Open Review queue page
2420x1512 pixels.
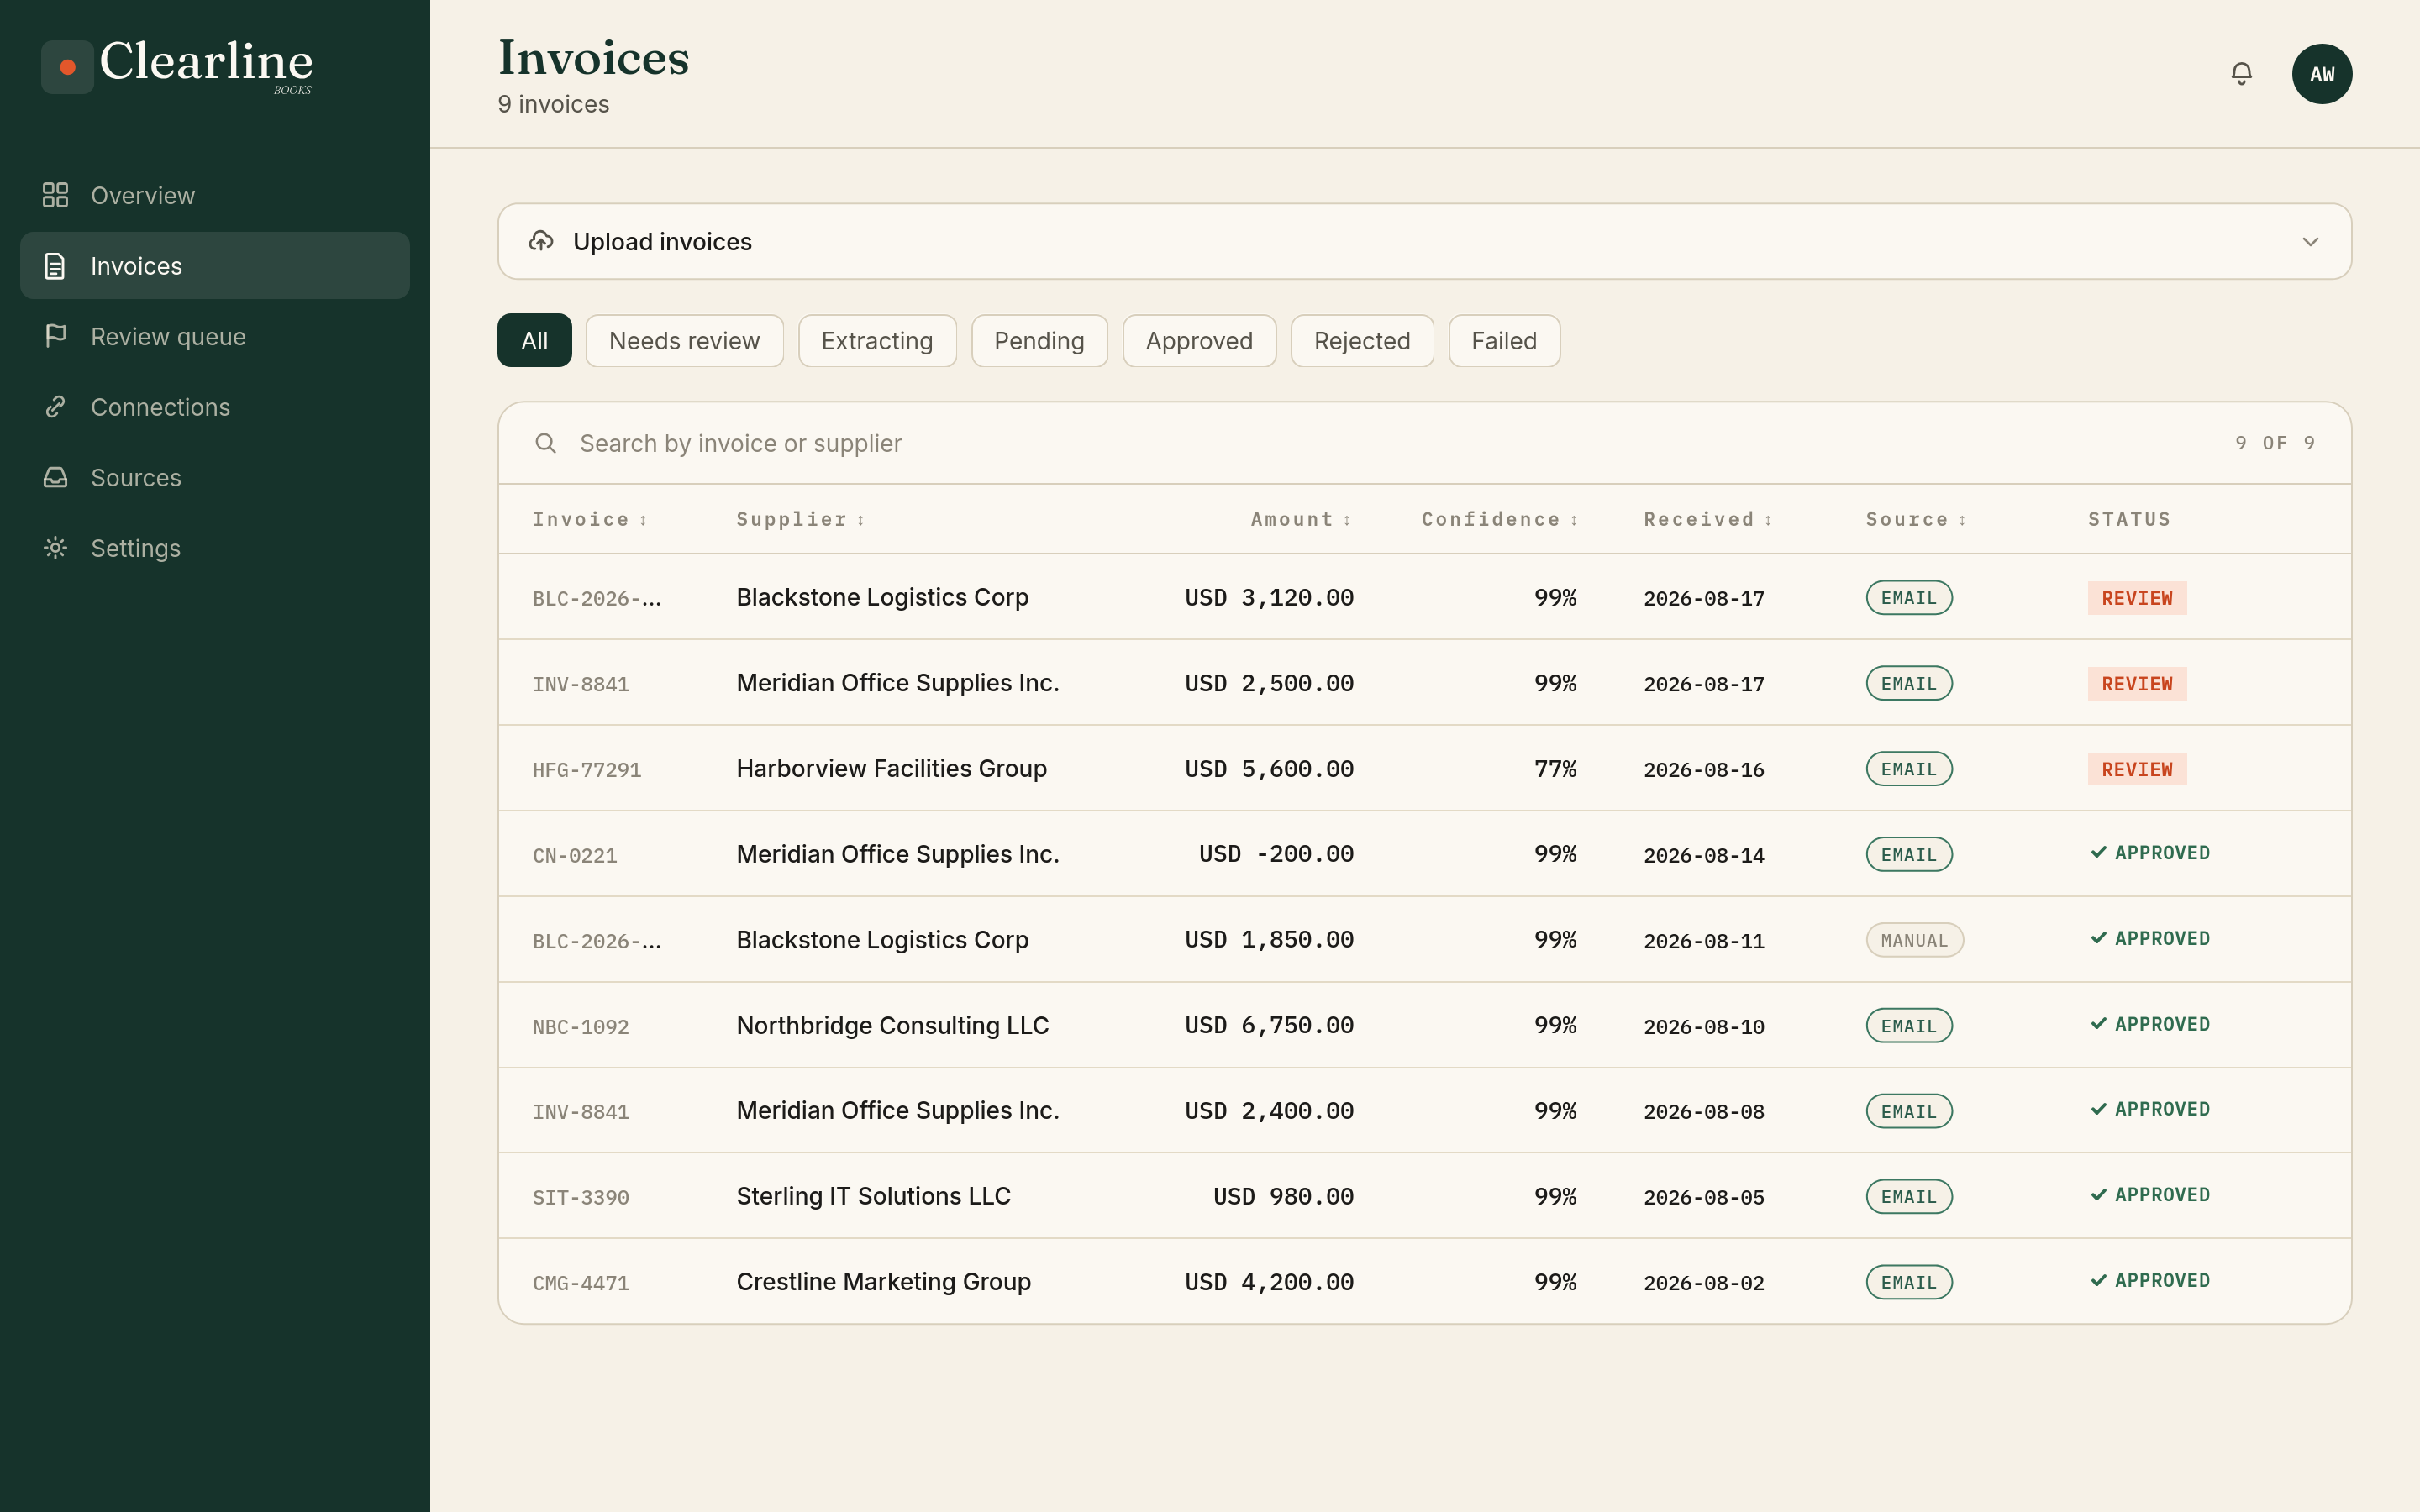[215, 336]
